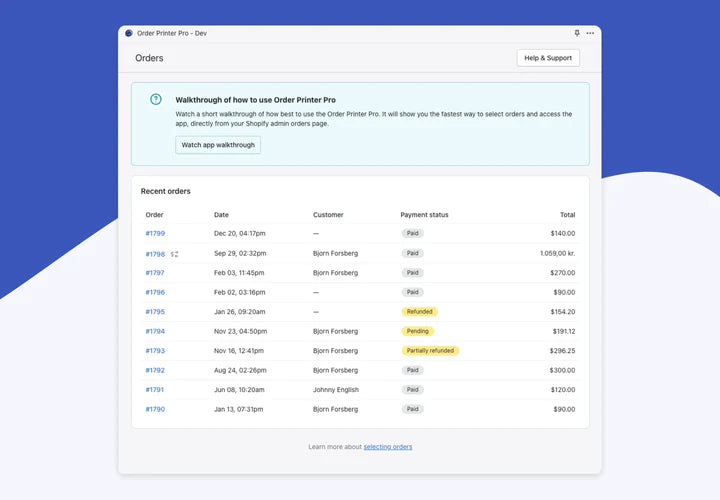Open order #1797

(155, 273)
